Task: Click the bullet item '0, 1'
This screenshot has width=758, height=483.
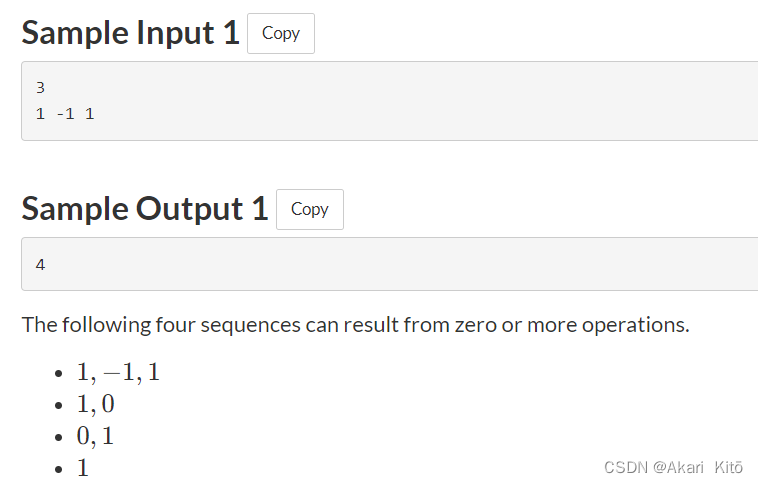Action: [x=95, y=436]
